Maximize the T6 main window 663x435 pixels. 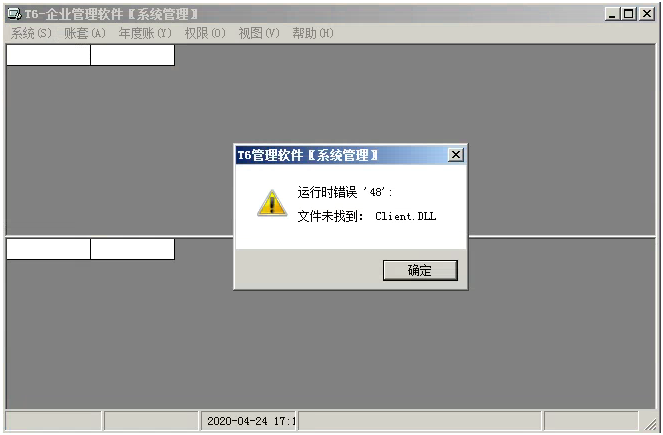[x=629, y=14]
